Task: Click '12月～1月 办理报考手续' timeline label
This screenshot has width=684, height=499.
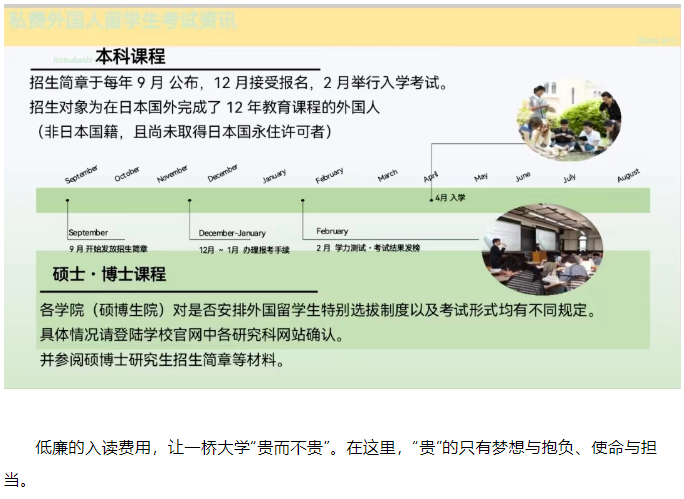Action: point(244,250)
